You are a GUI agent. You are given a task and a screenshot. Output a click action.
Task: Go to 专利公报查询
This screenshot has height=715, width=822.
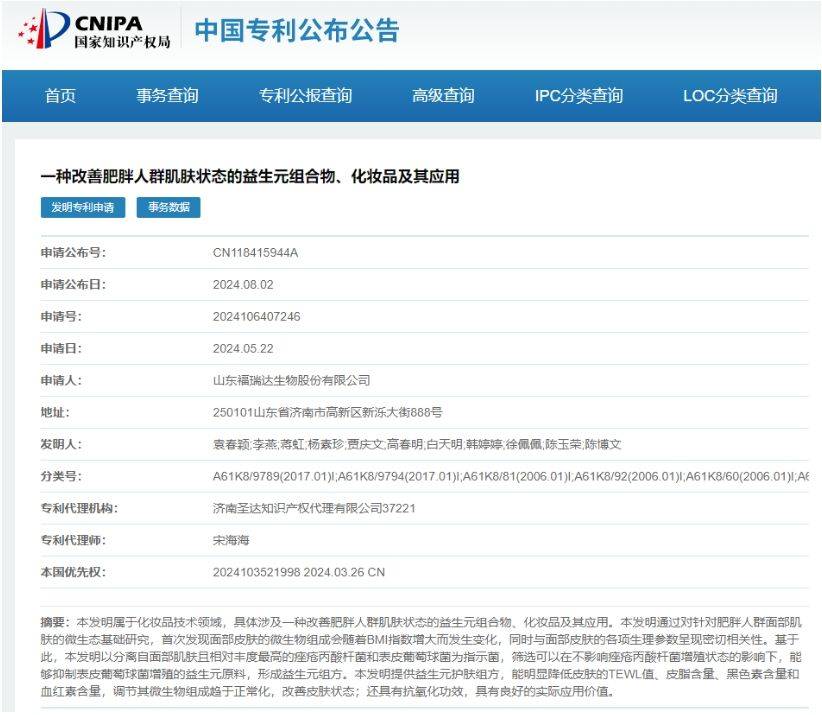coord(305,95)
